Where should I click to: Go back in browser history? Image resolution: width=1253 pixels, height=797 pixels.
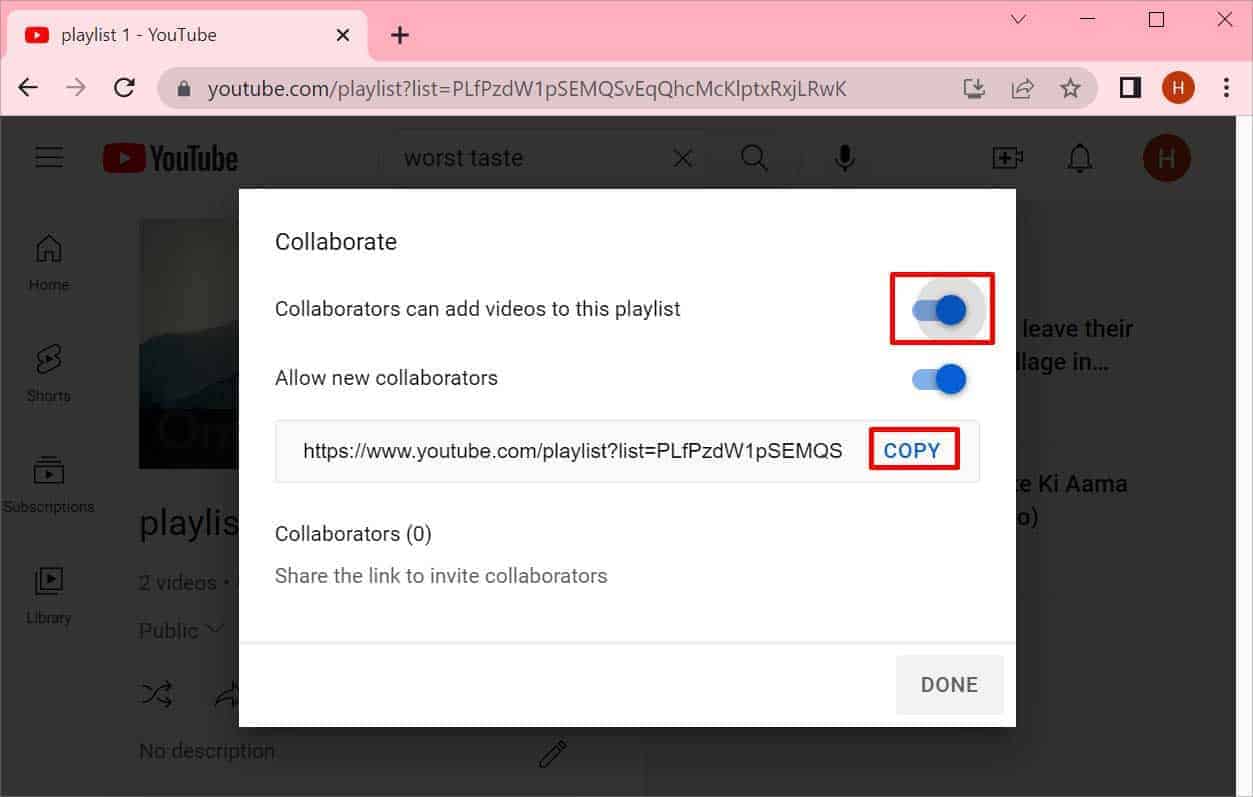(x=28, y=89)
